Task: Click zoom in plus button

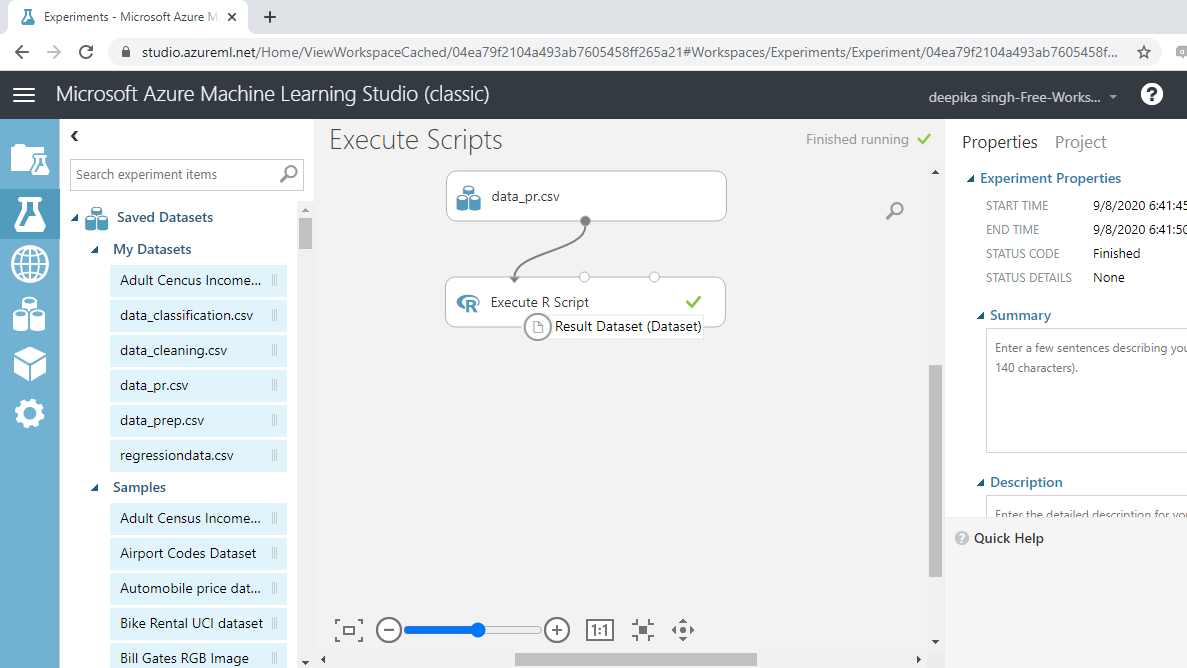Action: click(557, 630)
